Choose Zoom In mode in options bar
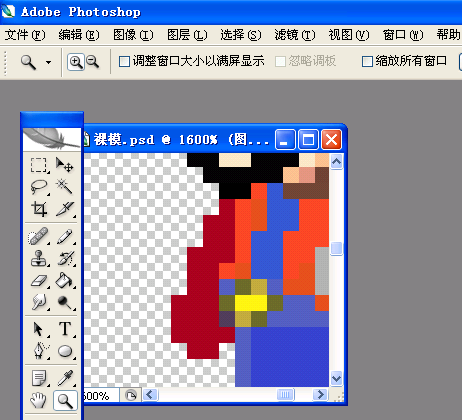462x420 pixels. pyautogui.click(x=76, y=62)
